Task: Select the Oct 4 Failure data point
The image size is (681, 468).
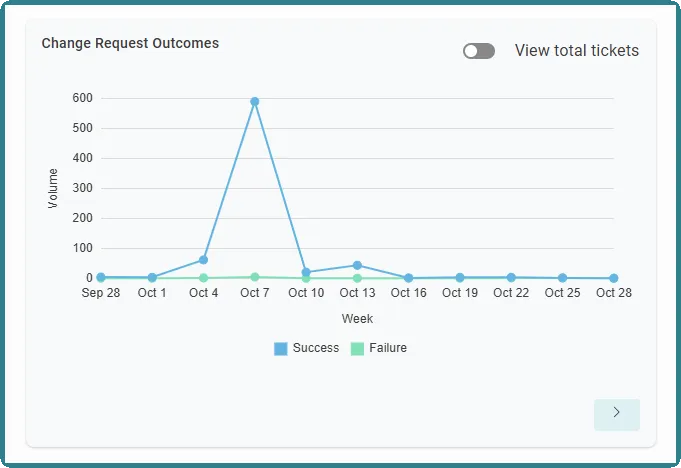Action: tap(203, 278)
